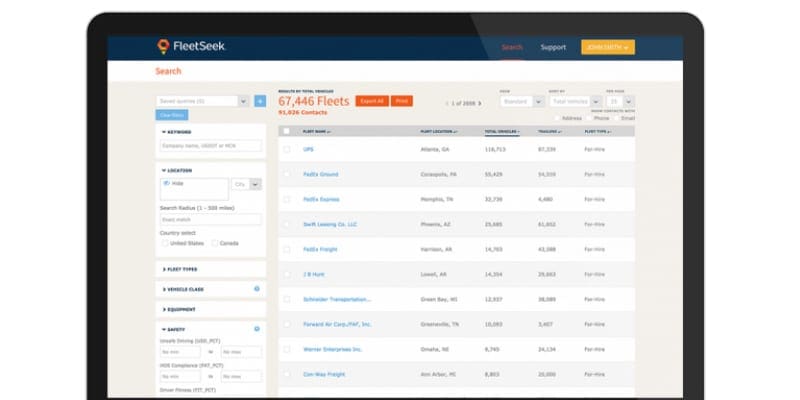Click the blue plus button beside saved queries
This screenshot has height=400, width=800.
pos(260,101)
